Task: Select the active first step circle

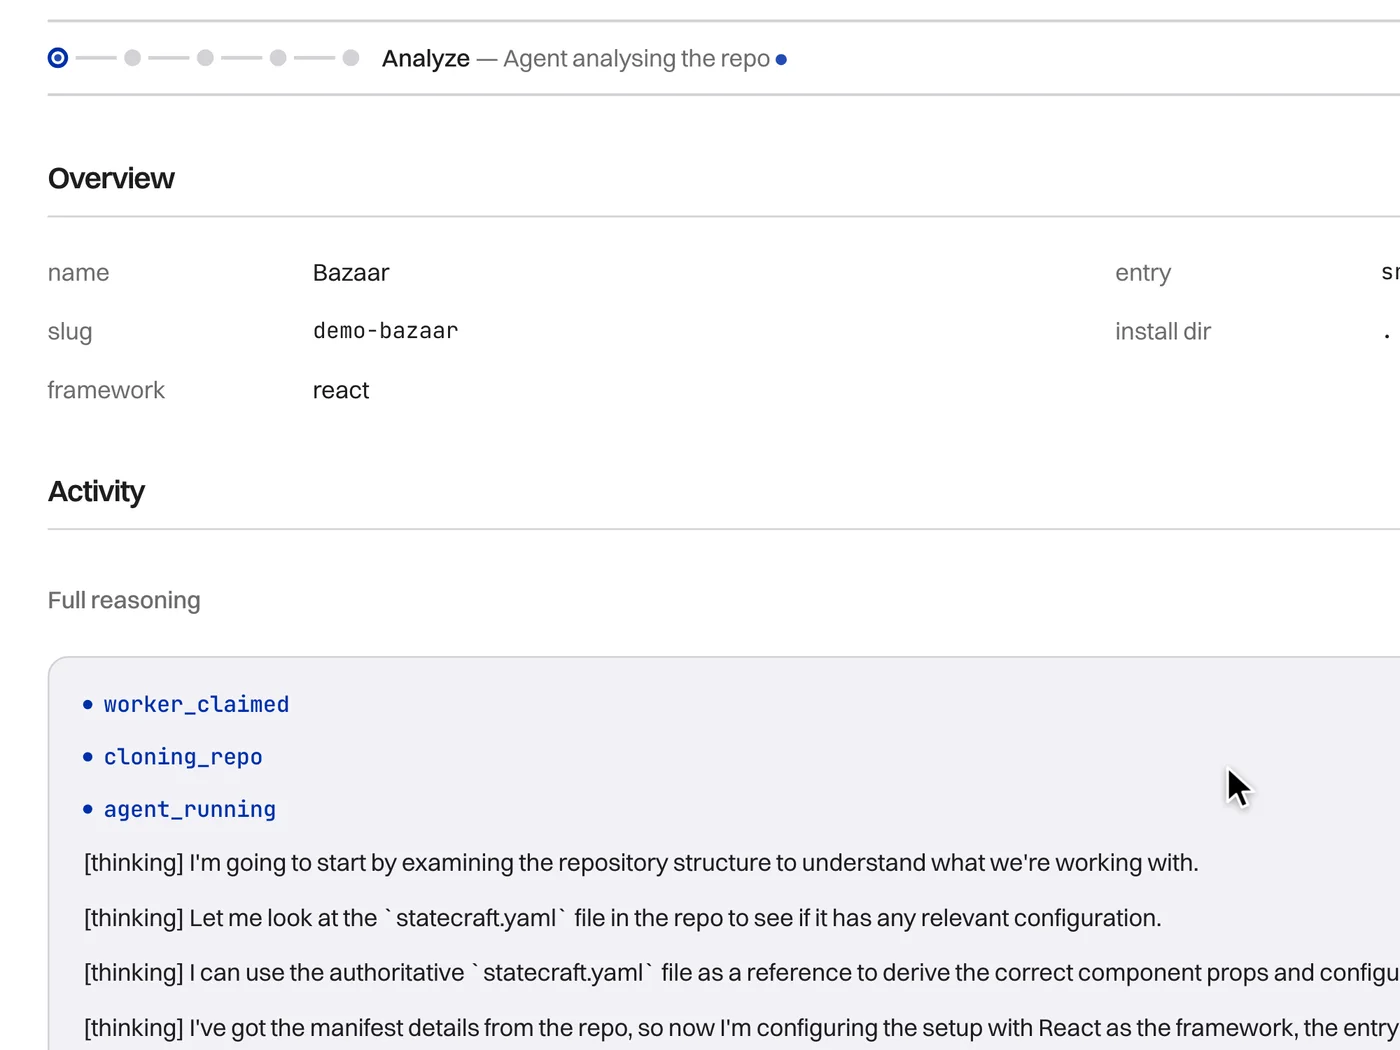Action: pos(58,58)
